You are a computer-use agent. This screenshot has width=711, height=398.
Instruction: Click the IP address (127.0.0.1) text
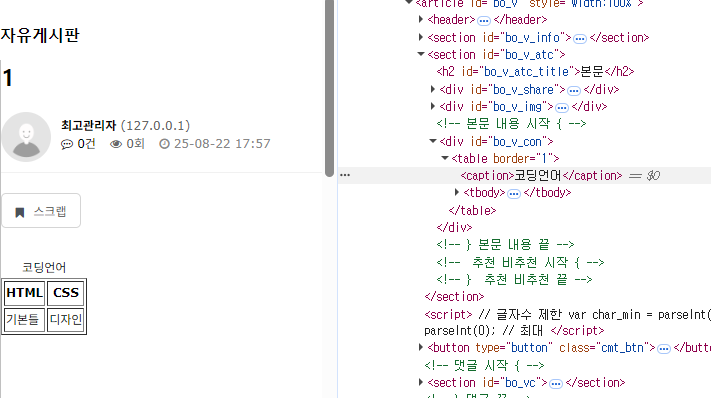[x=156, y=126]
